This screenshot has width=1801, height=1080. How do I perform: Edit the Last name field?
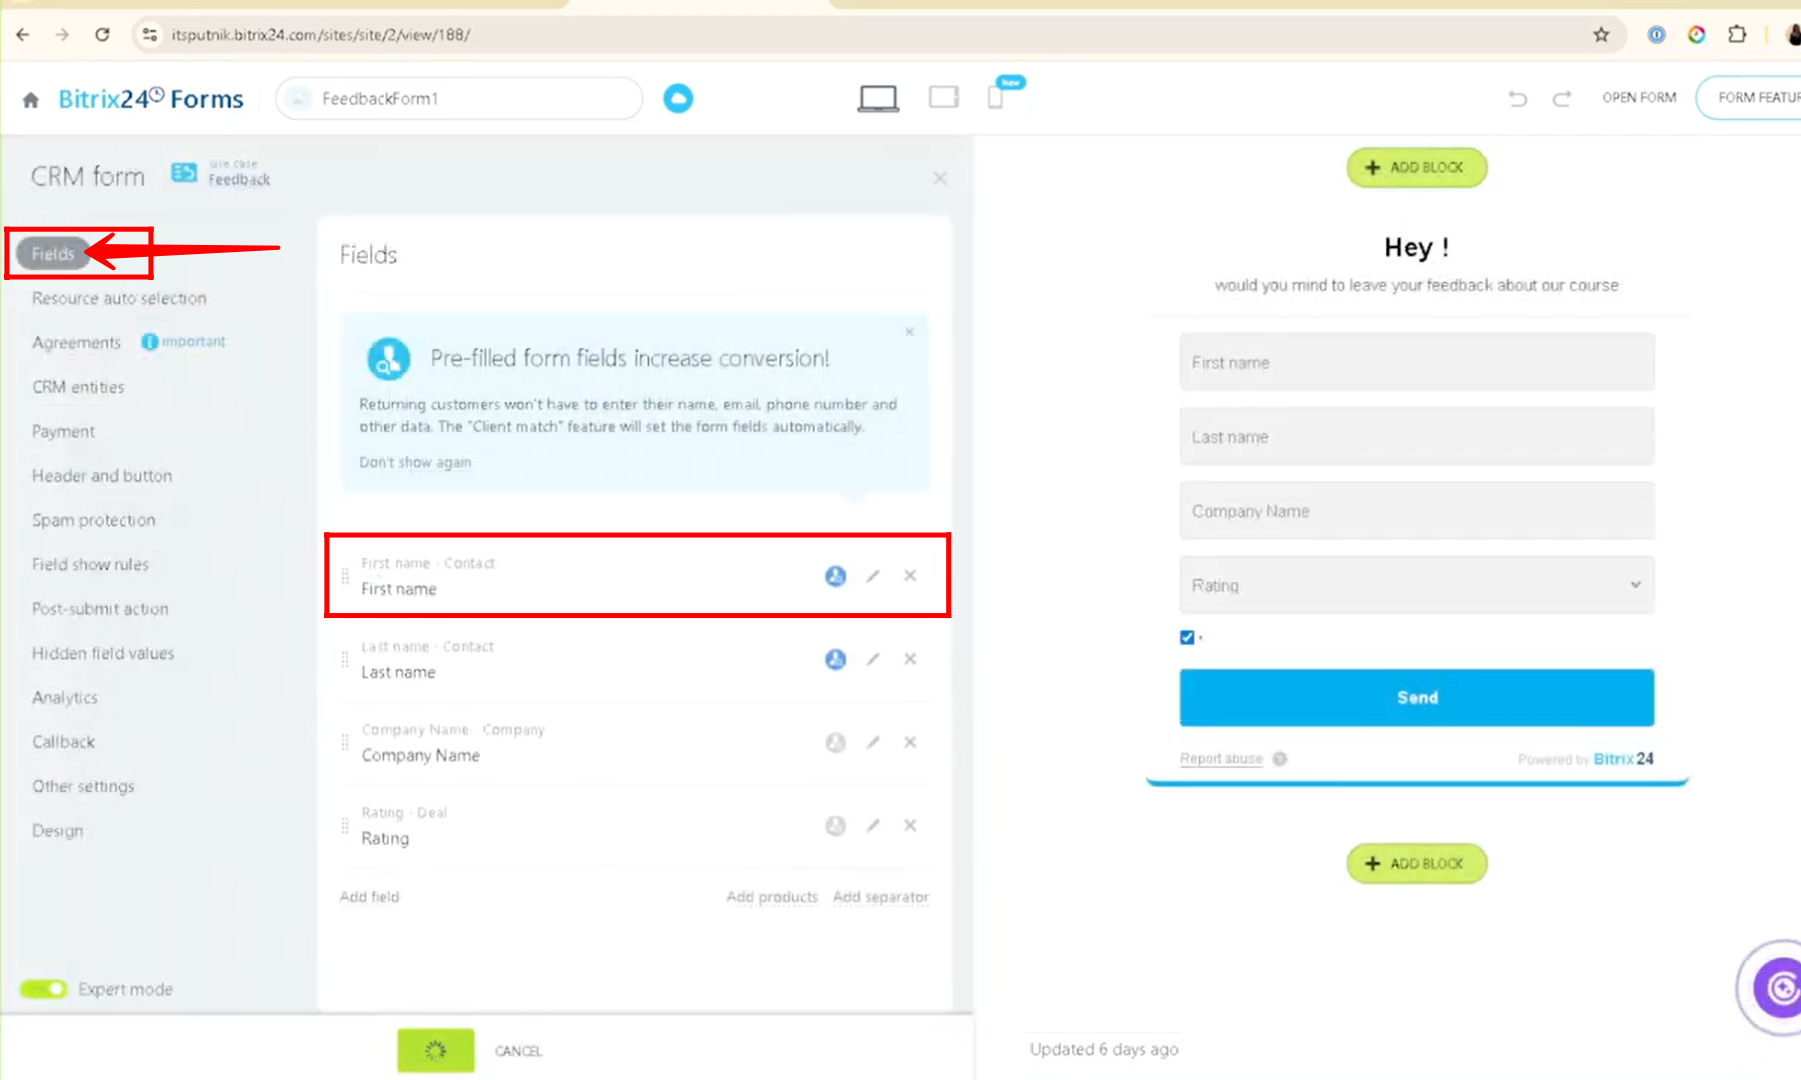click(873, 659)
